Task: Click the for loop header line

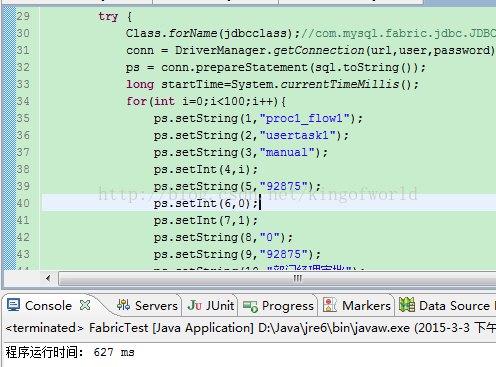Action: click(x=206, y=101)
